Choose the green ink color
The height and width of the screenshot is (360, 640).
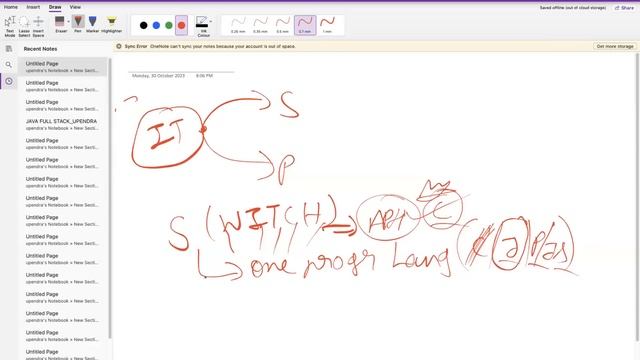(x=169, y=25)
